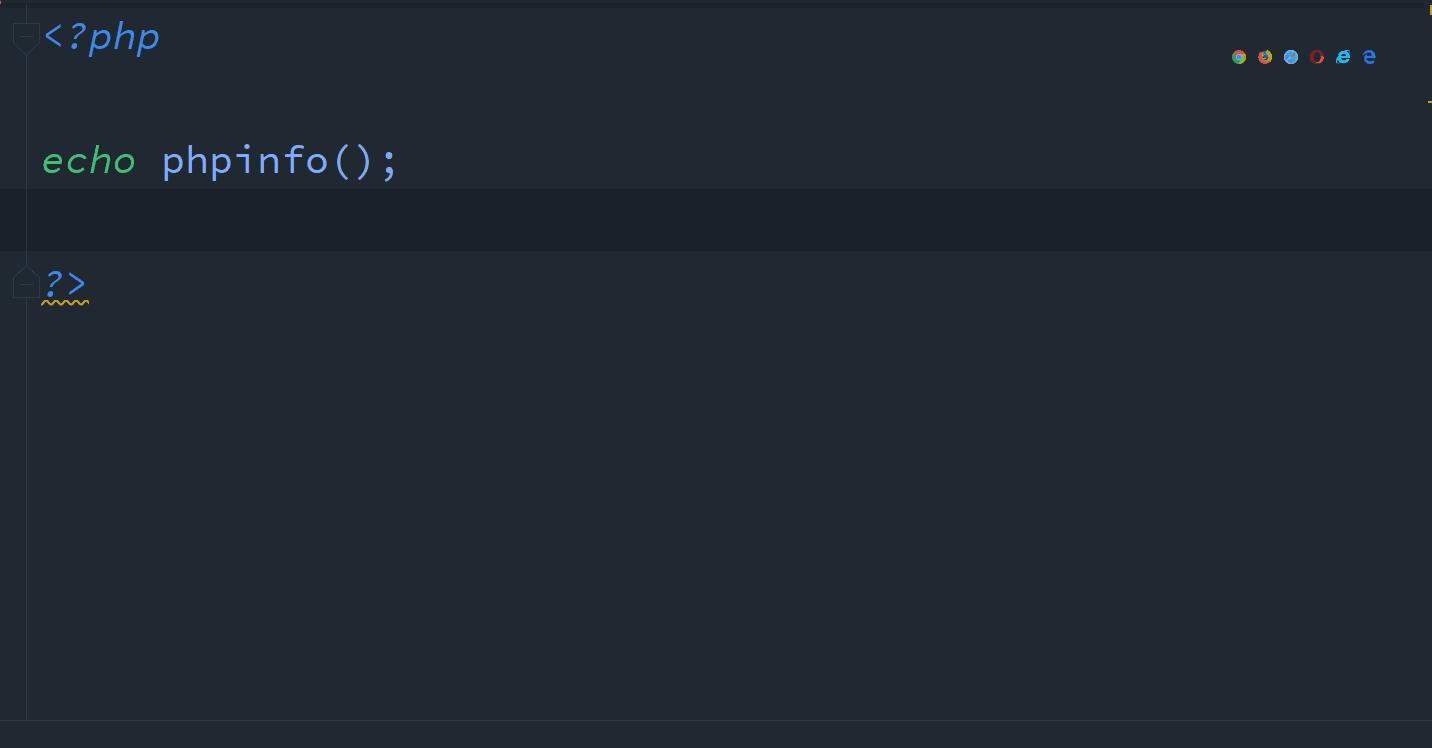Preview the PHP file in Firefox
Image resolution: width=1432 pixels, height=748 pixels.
(x=1265, y=57)
